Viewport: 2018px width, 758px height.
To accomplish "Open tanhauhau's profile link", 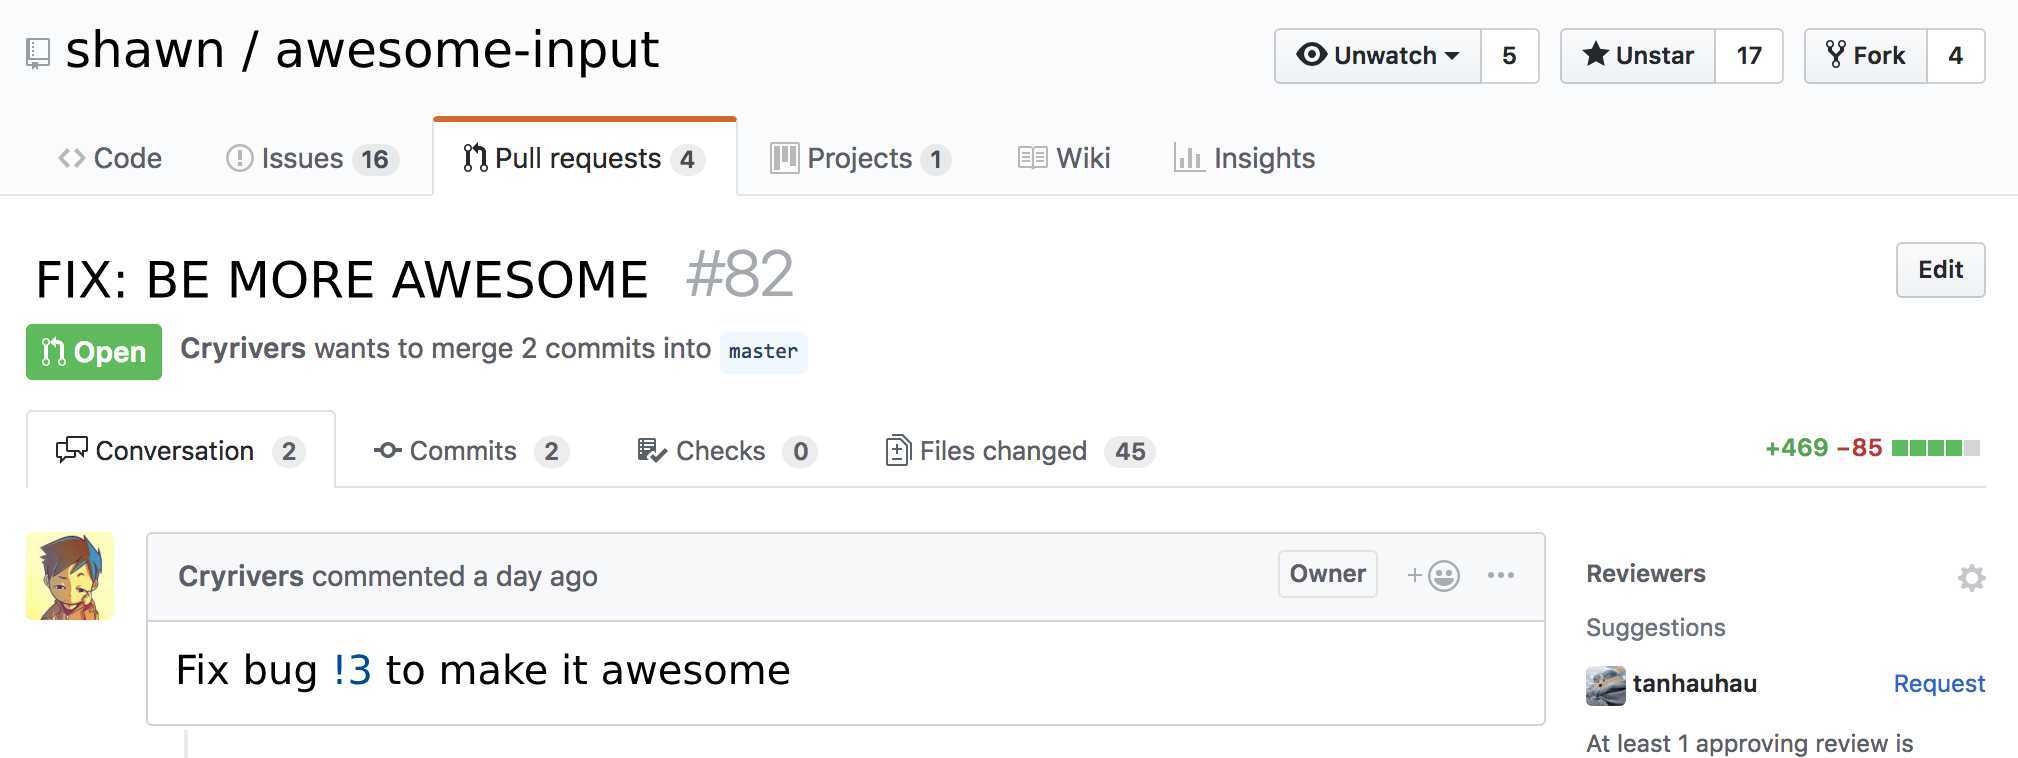I will pyautogui.click(x=1695, y=684).
